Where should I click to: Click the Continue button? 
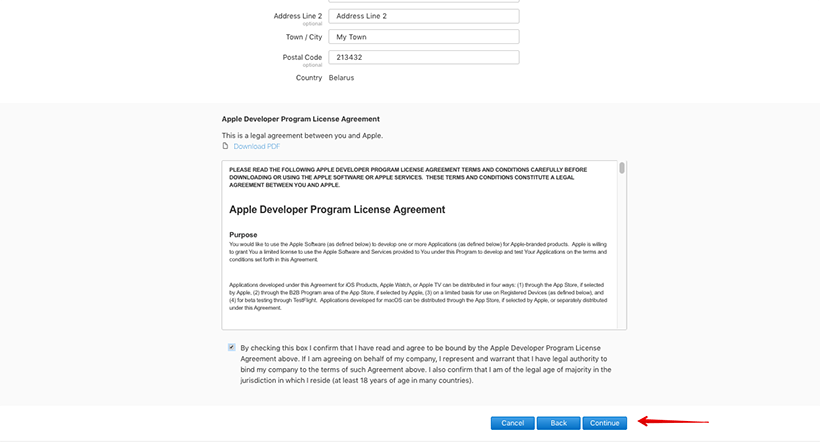coord(605,423)
